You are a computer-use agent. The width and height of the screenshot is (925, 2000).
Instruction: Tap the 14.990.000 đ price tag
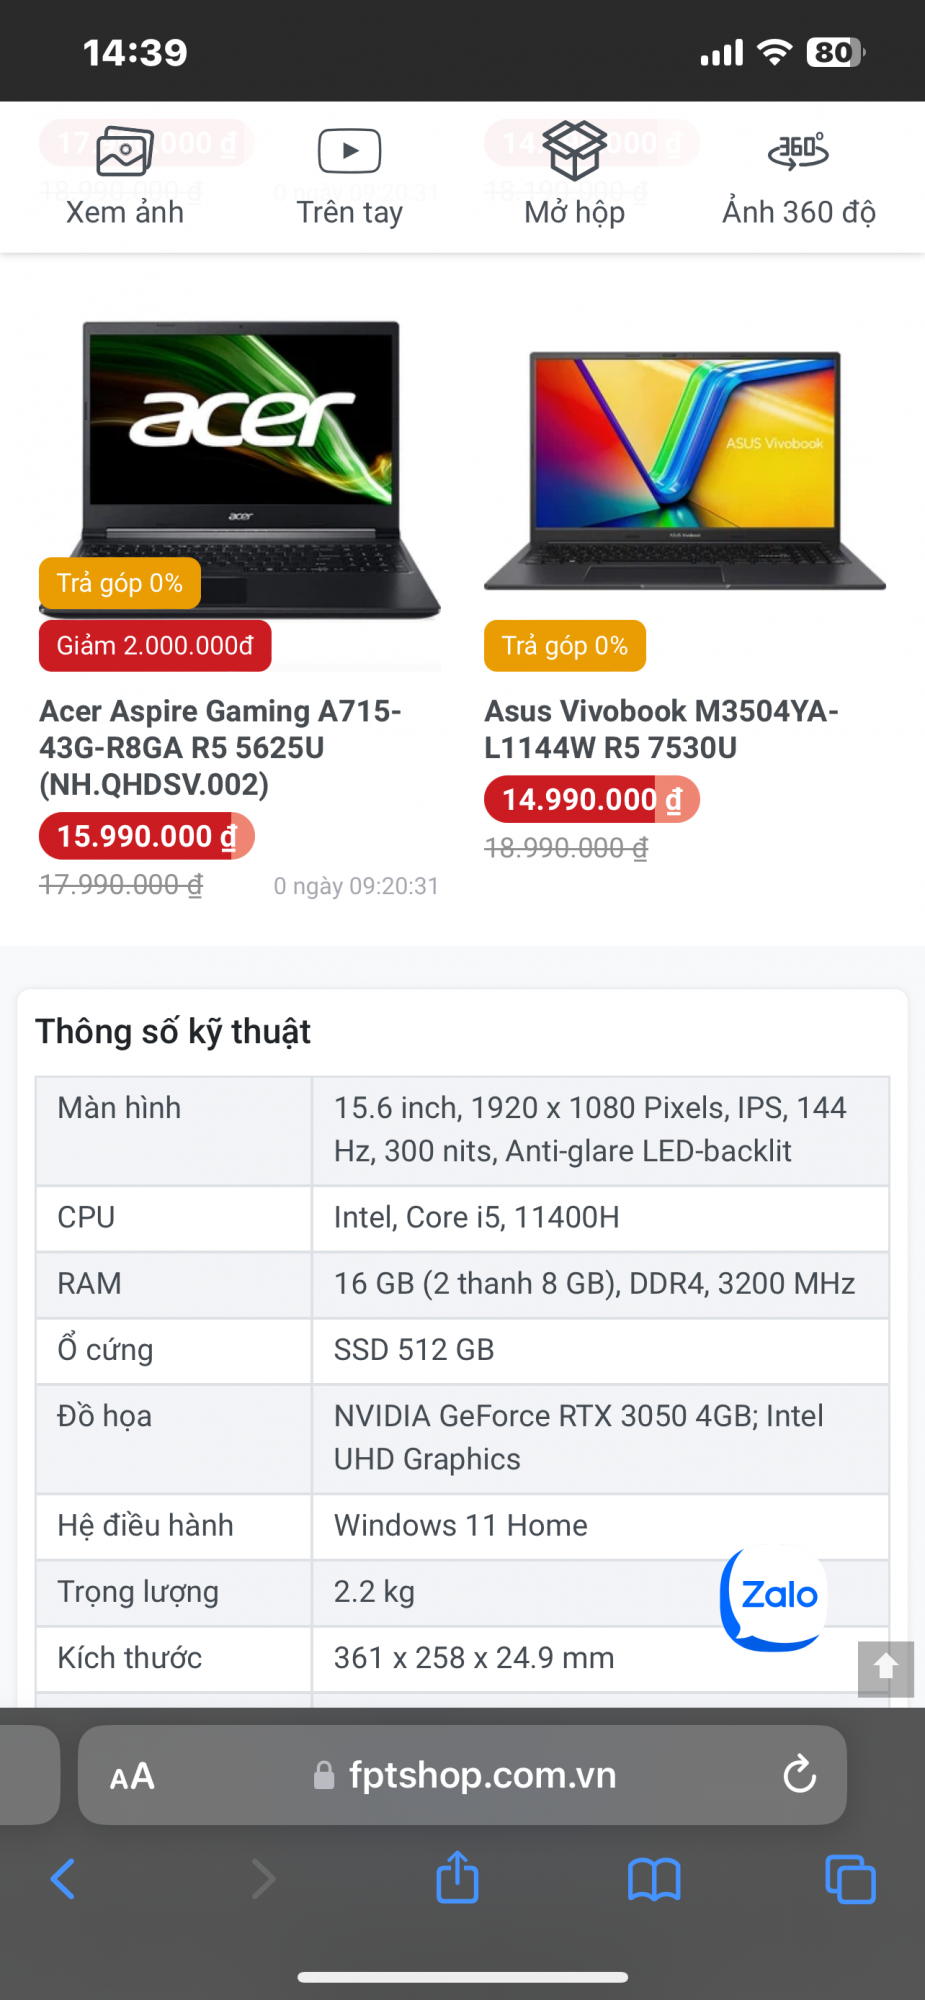point(591,800)
